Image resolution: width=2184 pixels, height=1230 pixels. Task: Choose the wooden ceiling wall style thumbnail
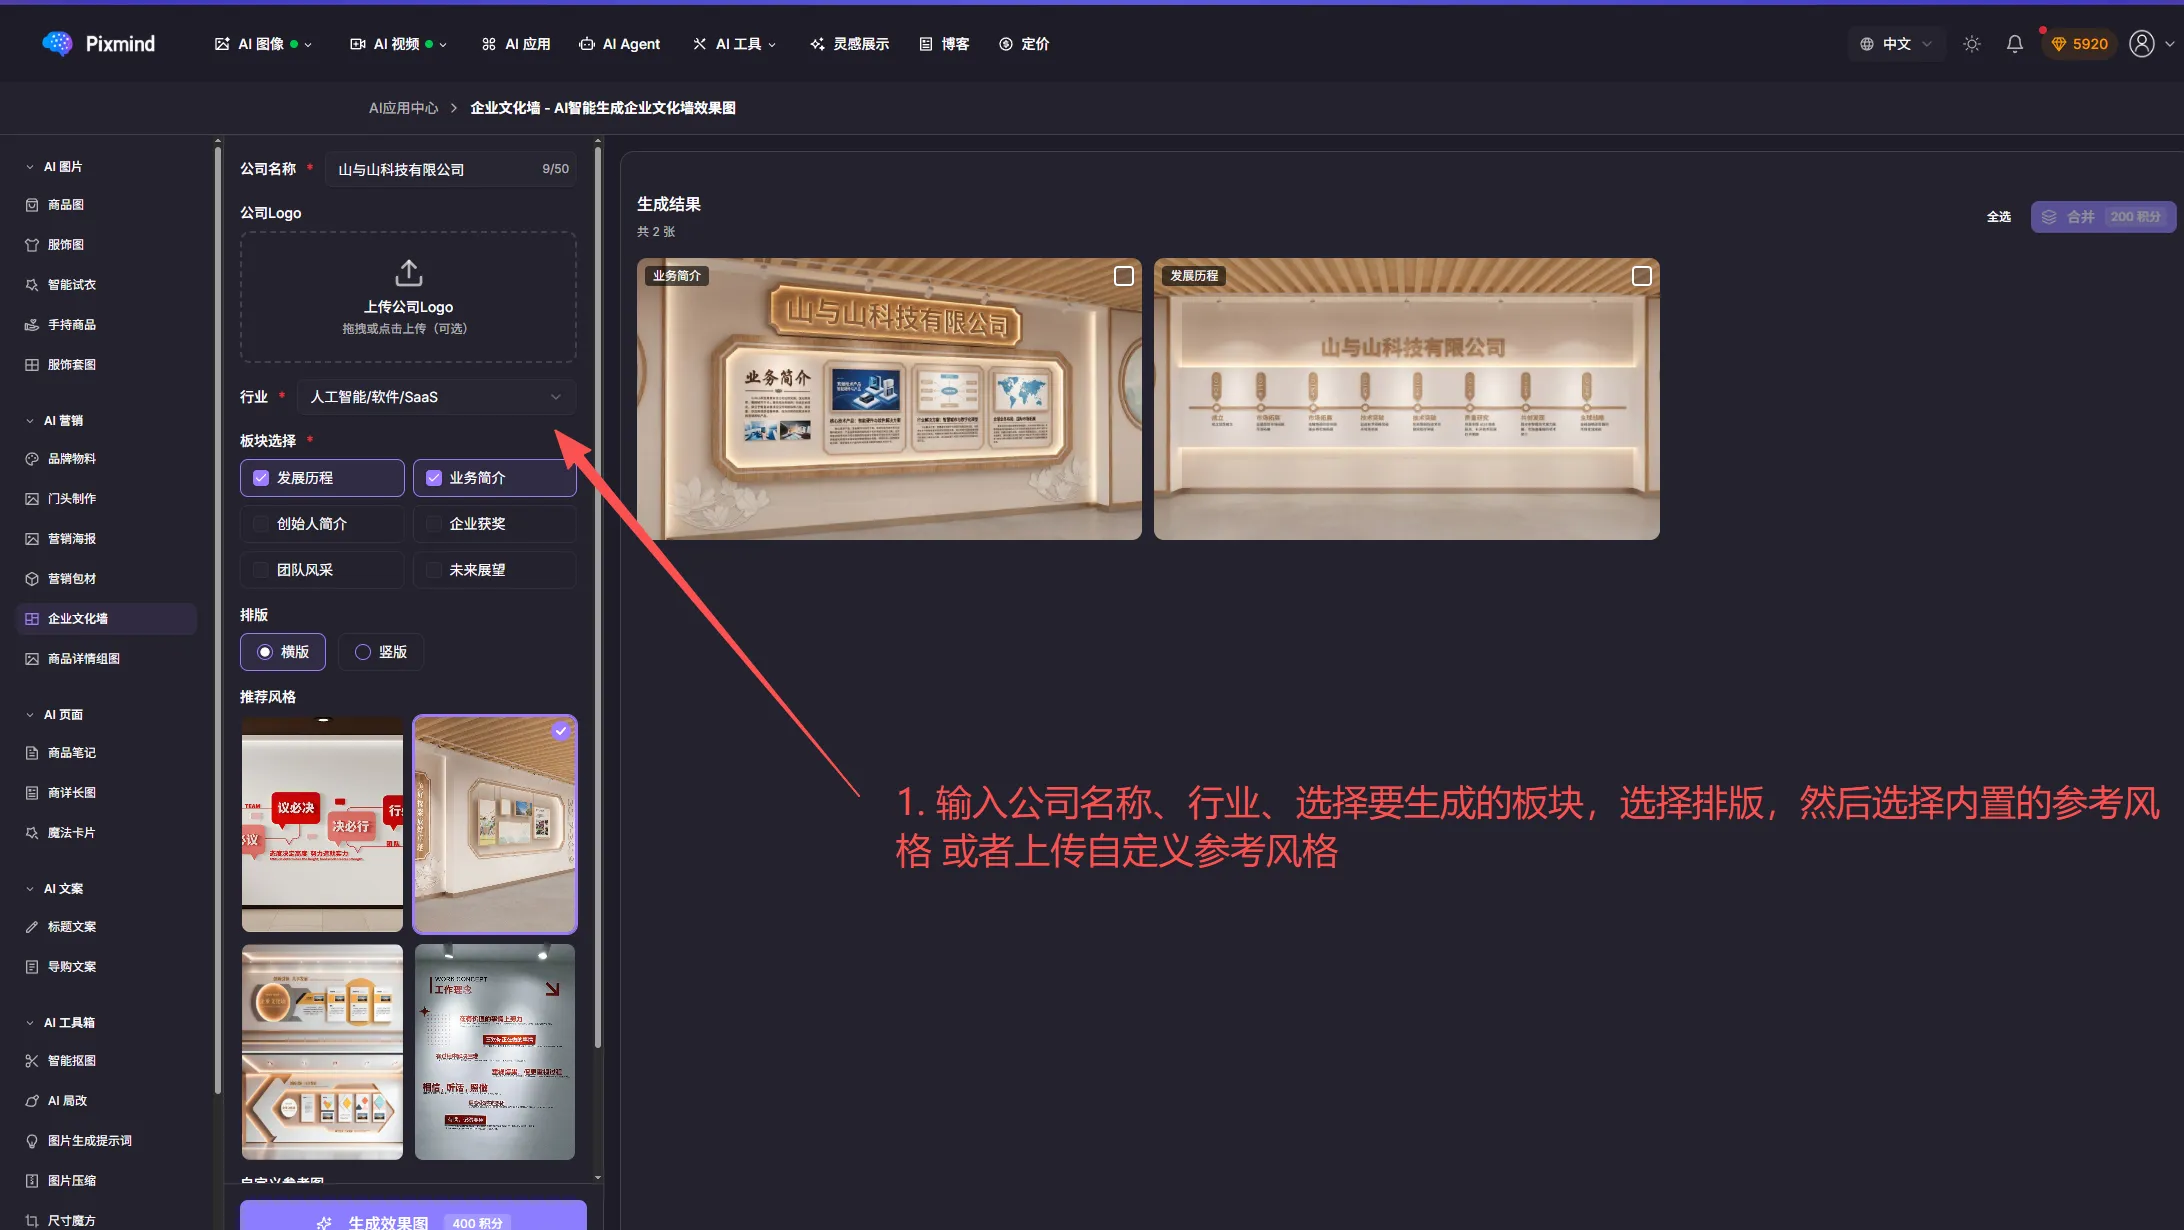(x=495, y=825)
